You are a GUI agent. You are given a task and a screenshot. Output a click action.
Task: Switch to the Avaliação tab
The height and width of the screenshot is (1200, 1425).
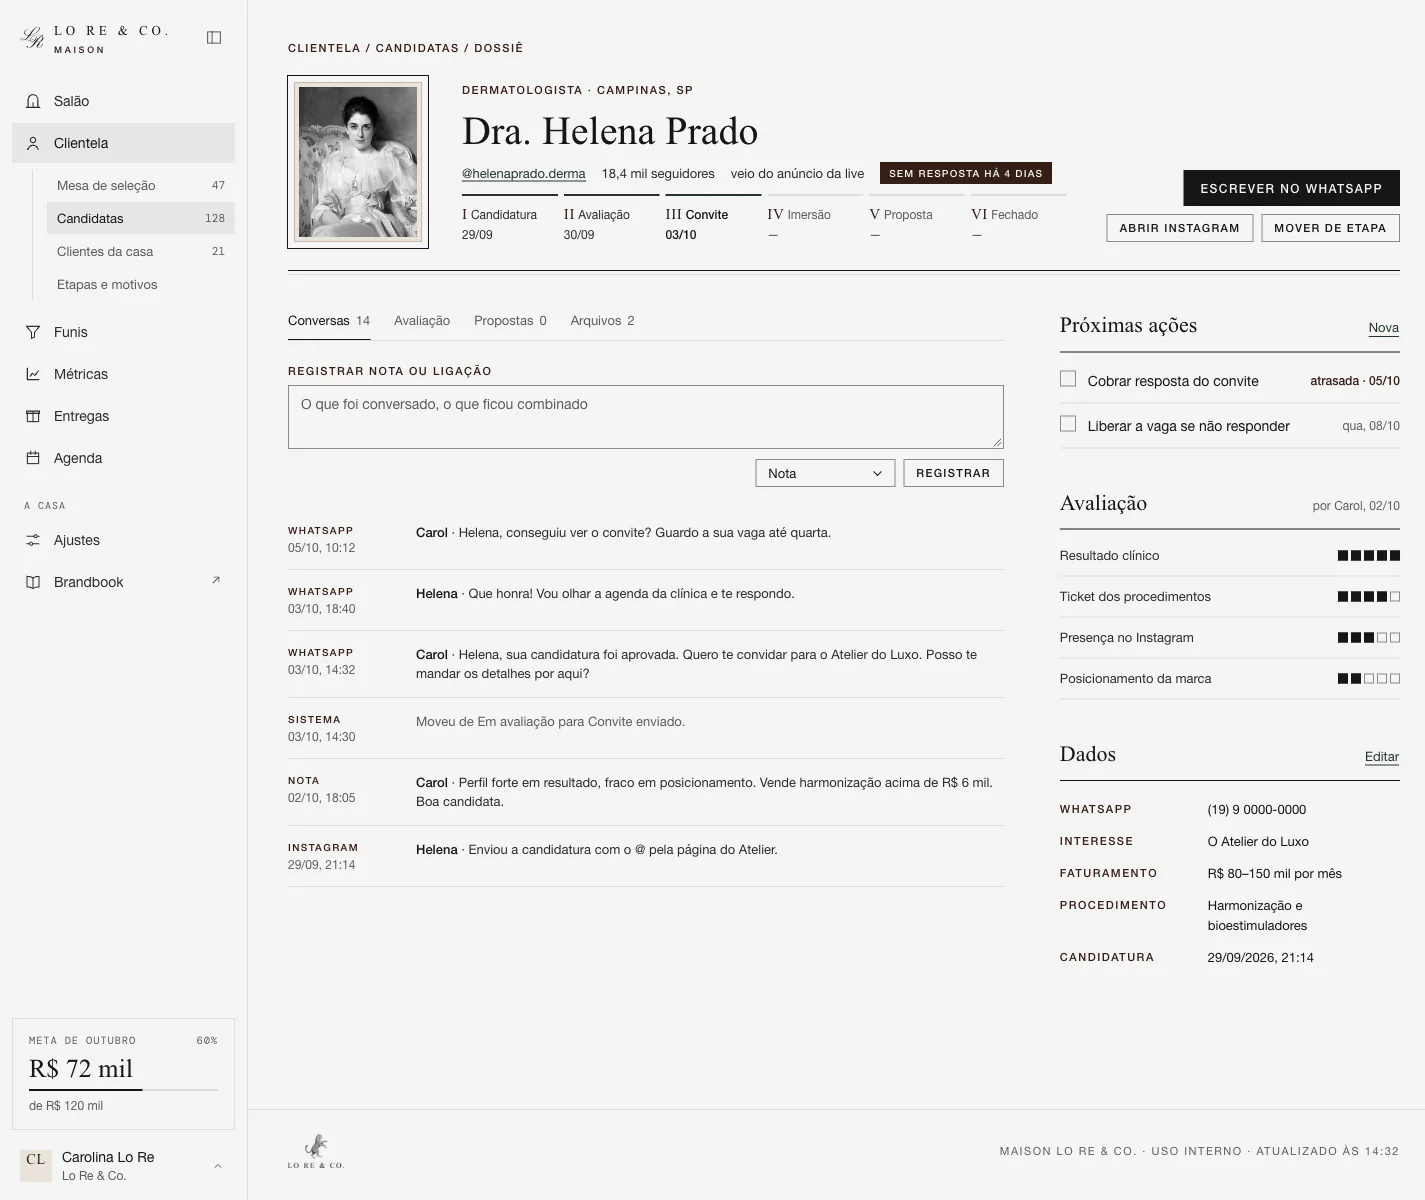[x=422, y=321]
